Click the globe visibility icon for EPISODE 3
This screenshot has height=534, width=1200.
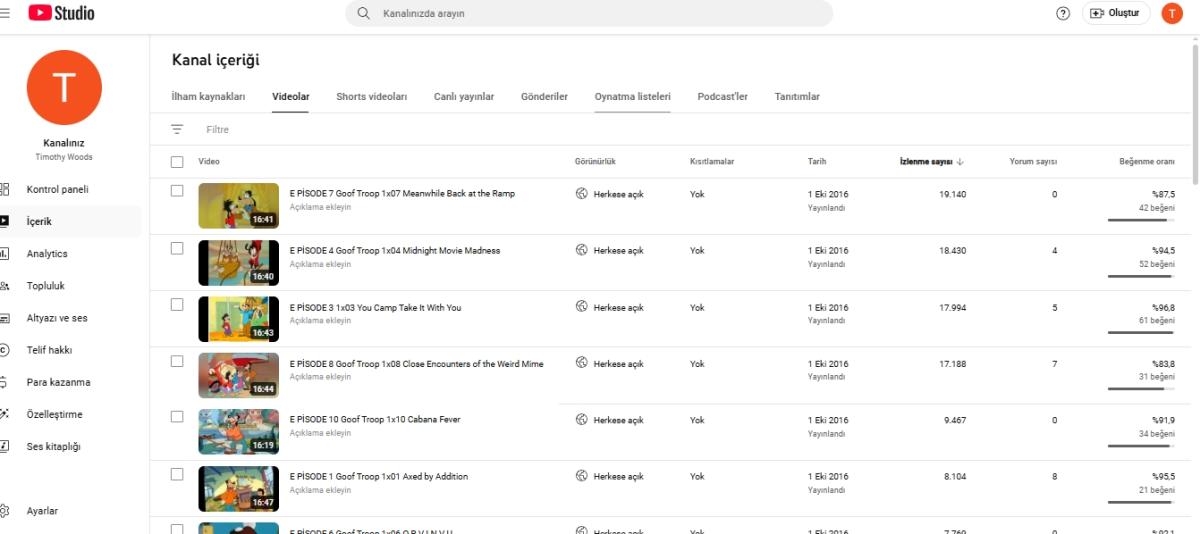click(x=581, y=307)
